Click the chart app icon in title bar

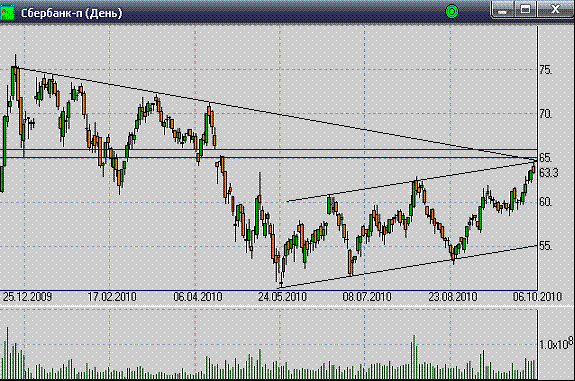[x=7, y=12]
